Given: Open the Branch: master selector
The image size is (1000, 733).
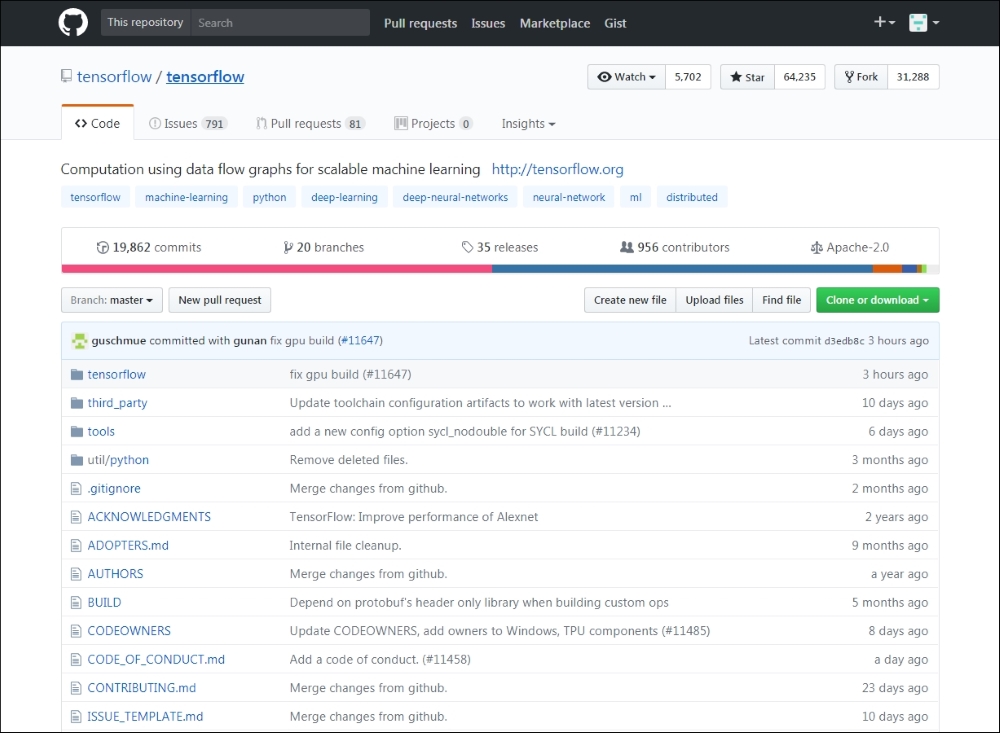Looking at the screenshot, I should pos(112,300).
